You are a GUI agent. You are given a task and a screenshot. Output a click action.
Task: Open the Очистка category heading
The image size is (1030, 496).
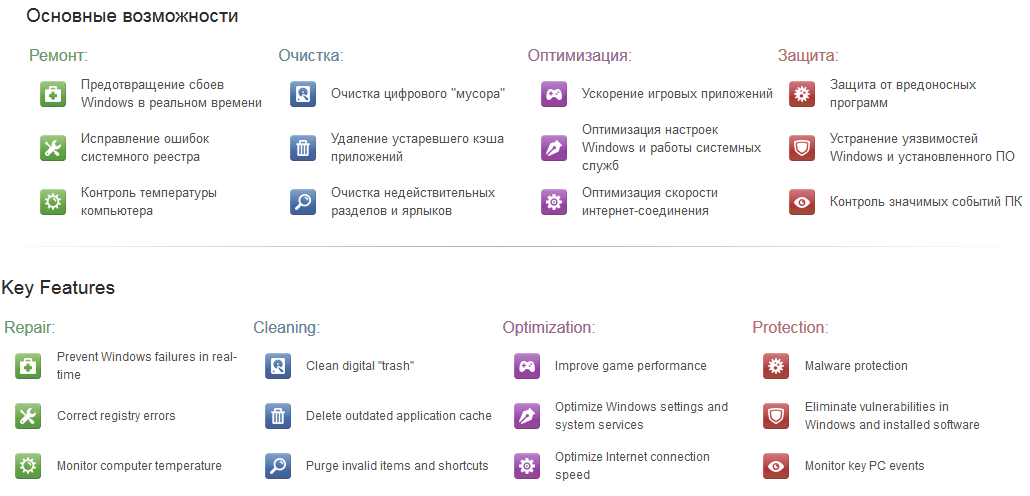tap(311, 55)
